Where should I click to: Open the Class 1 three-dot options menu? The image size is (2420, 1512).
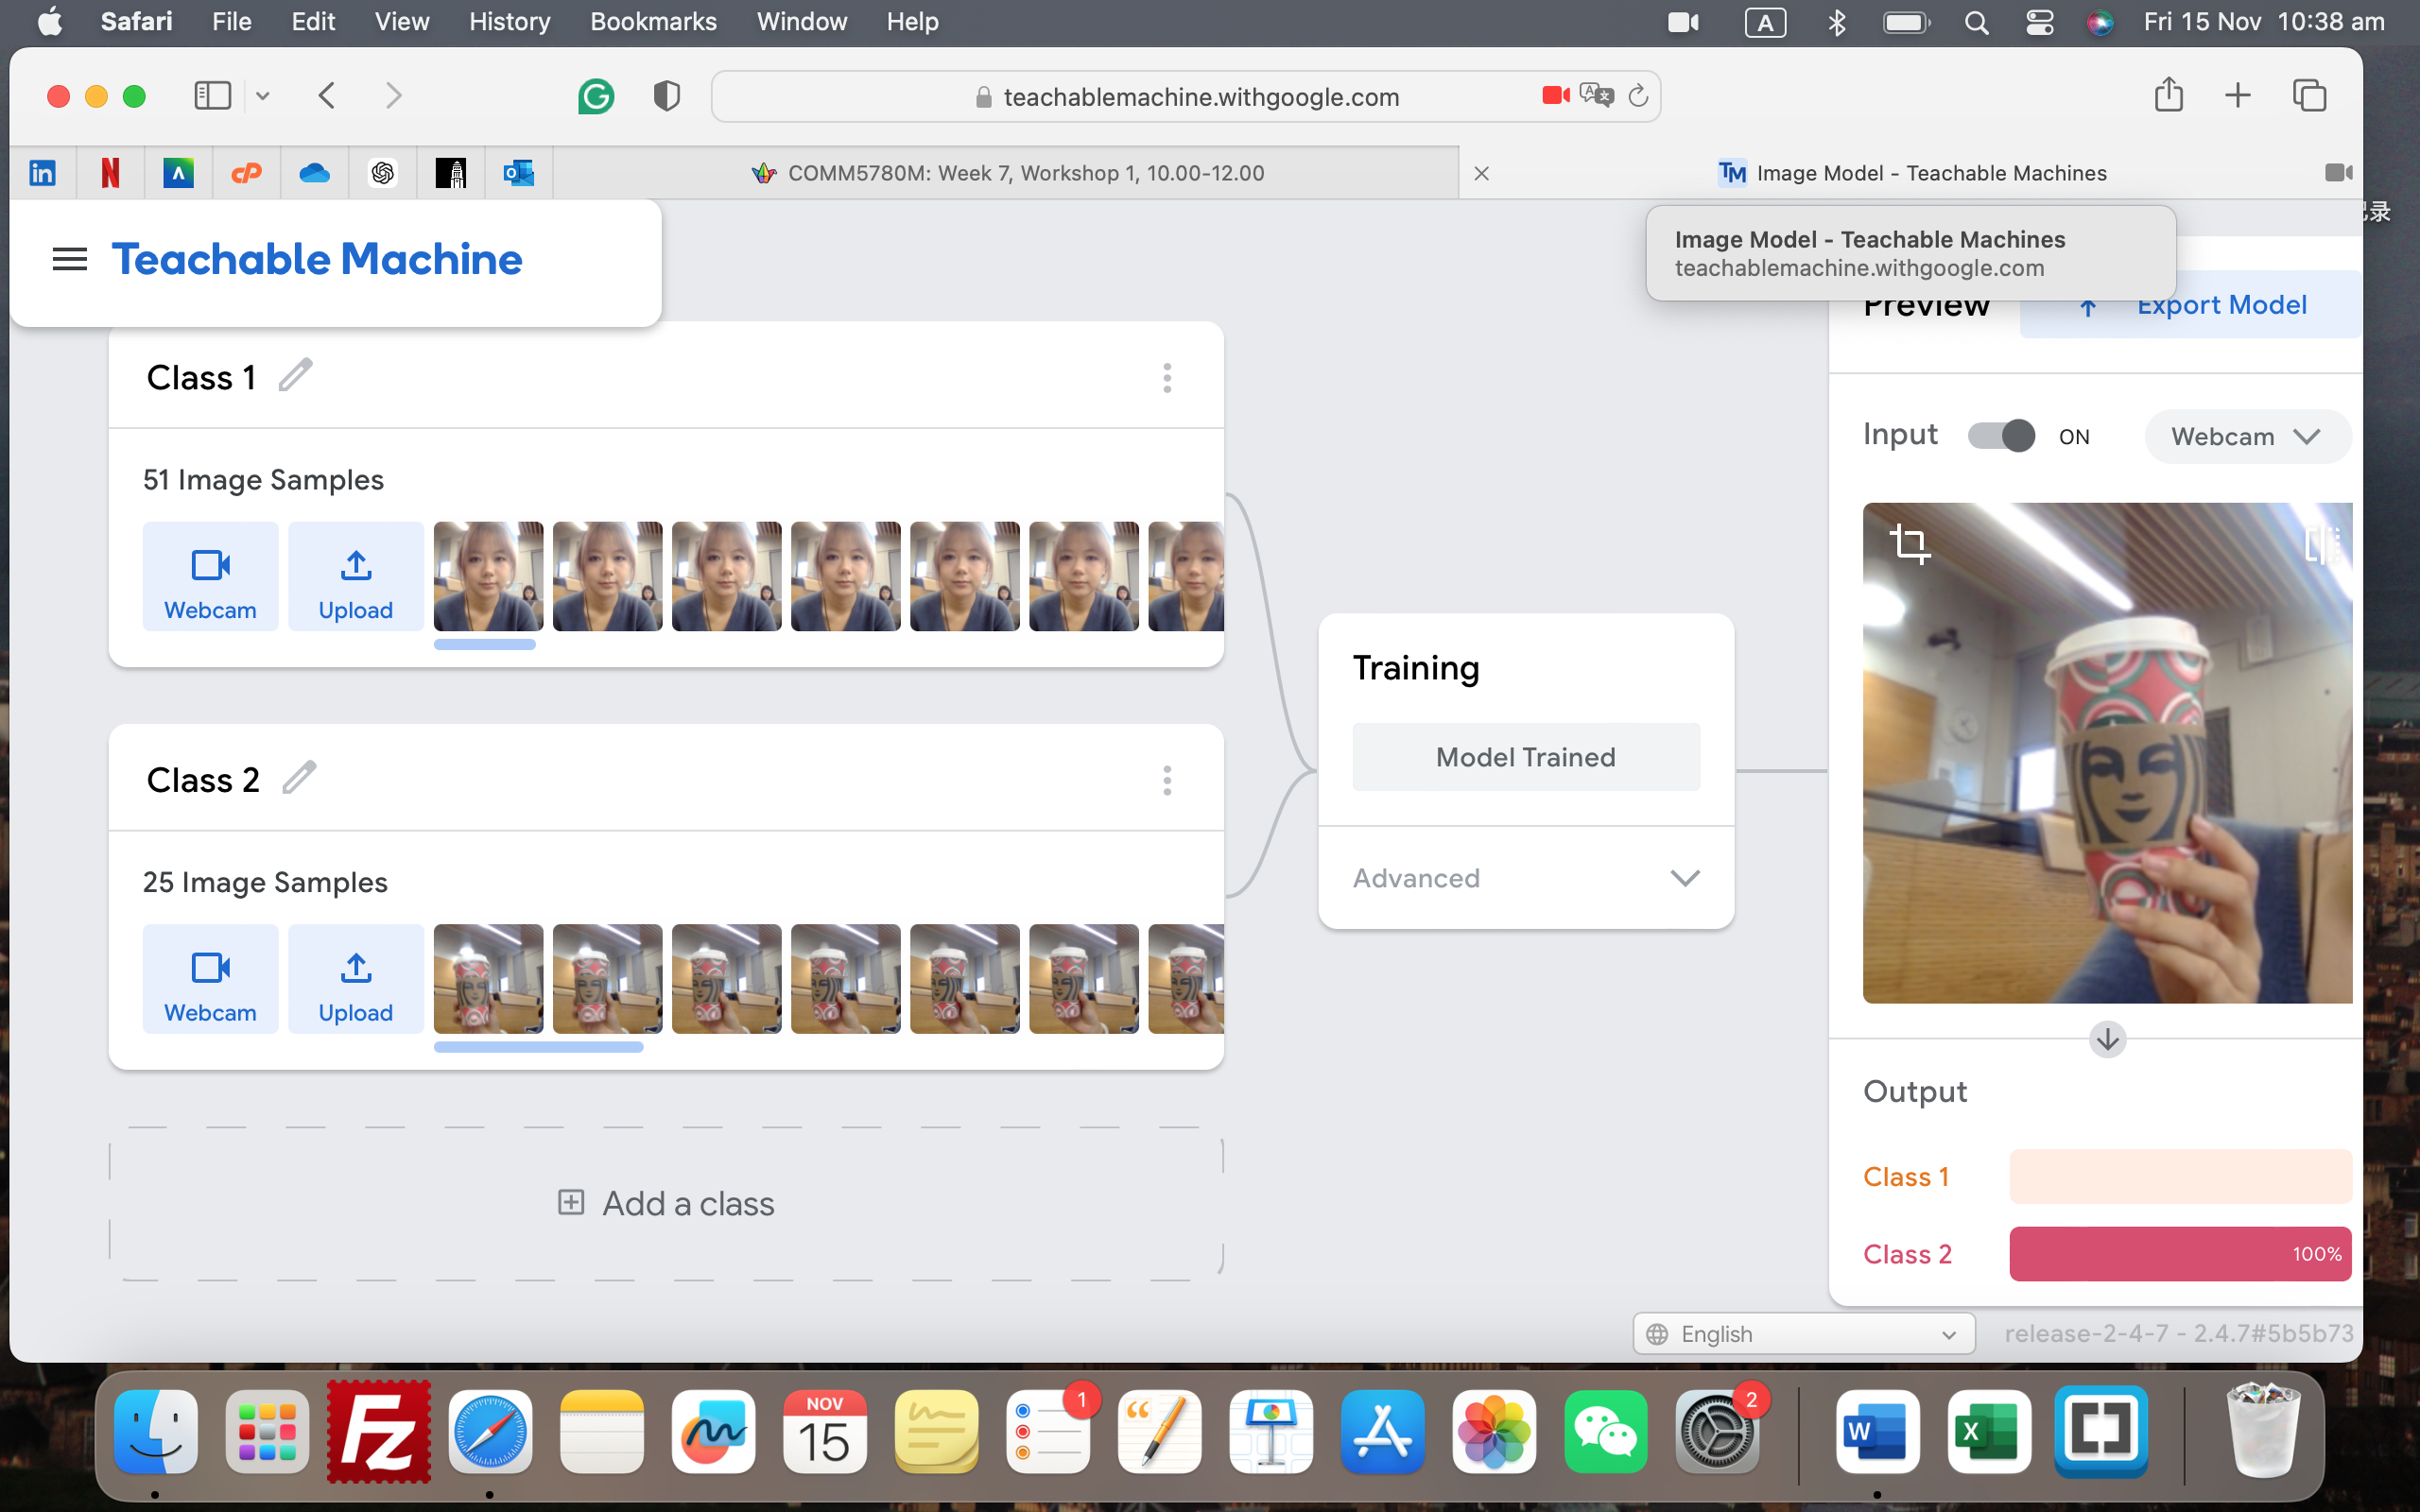click(1167, 378)
